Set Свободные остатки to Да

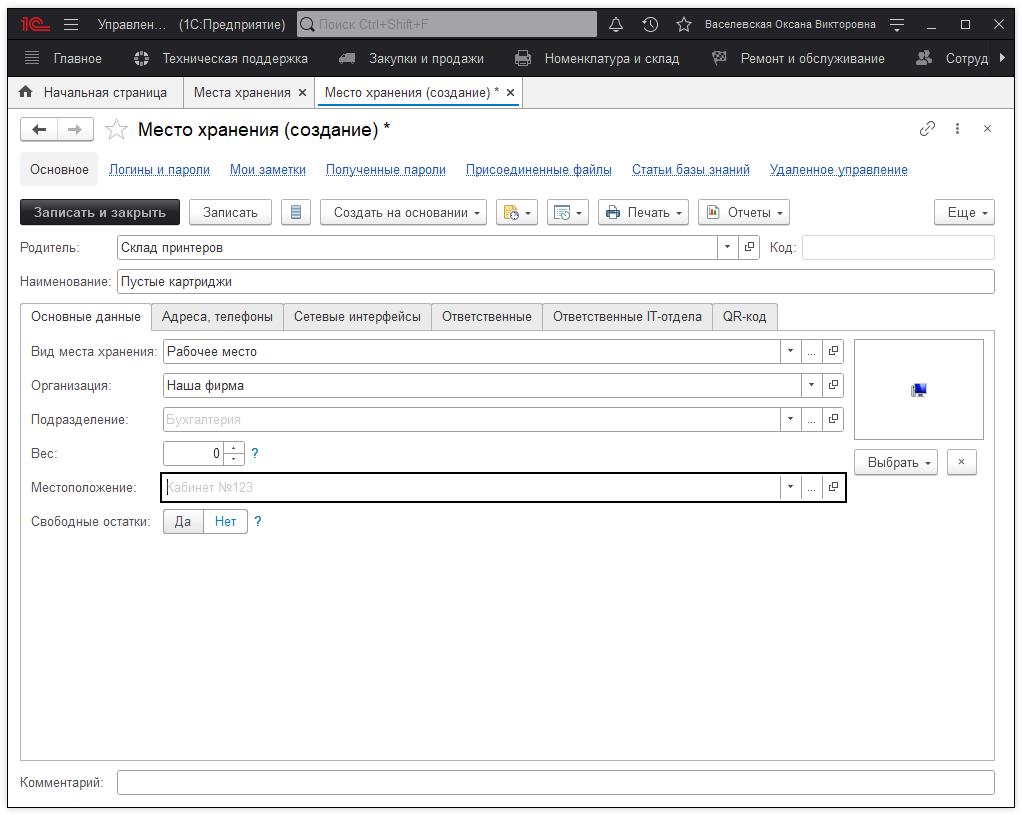coord(183,521)
